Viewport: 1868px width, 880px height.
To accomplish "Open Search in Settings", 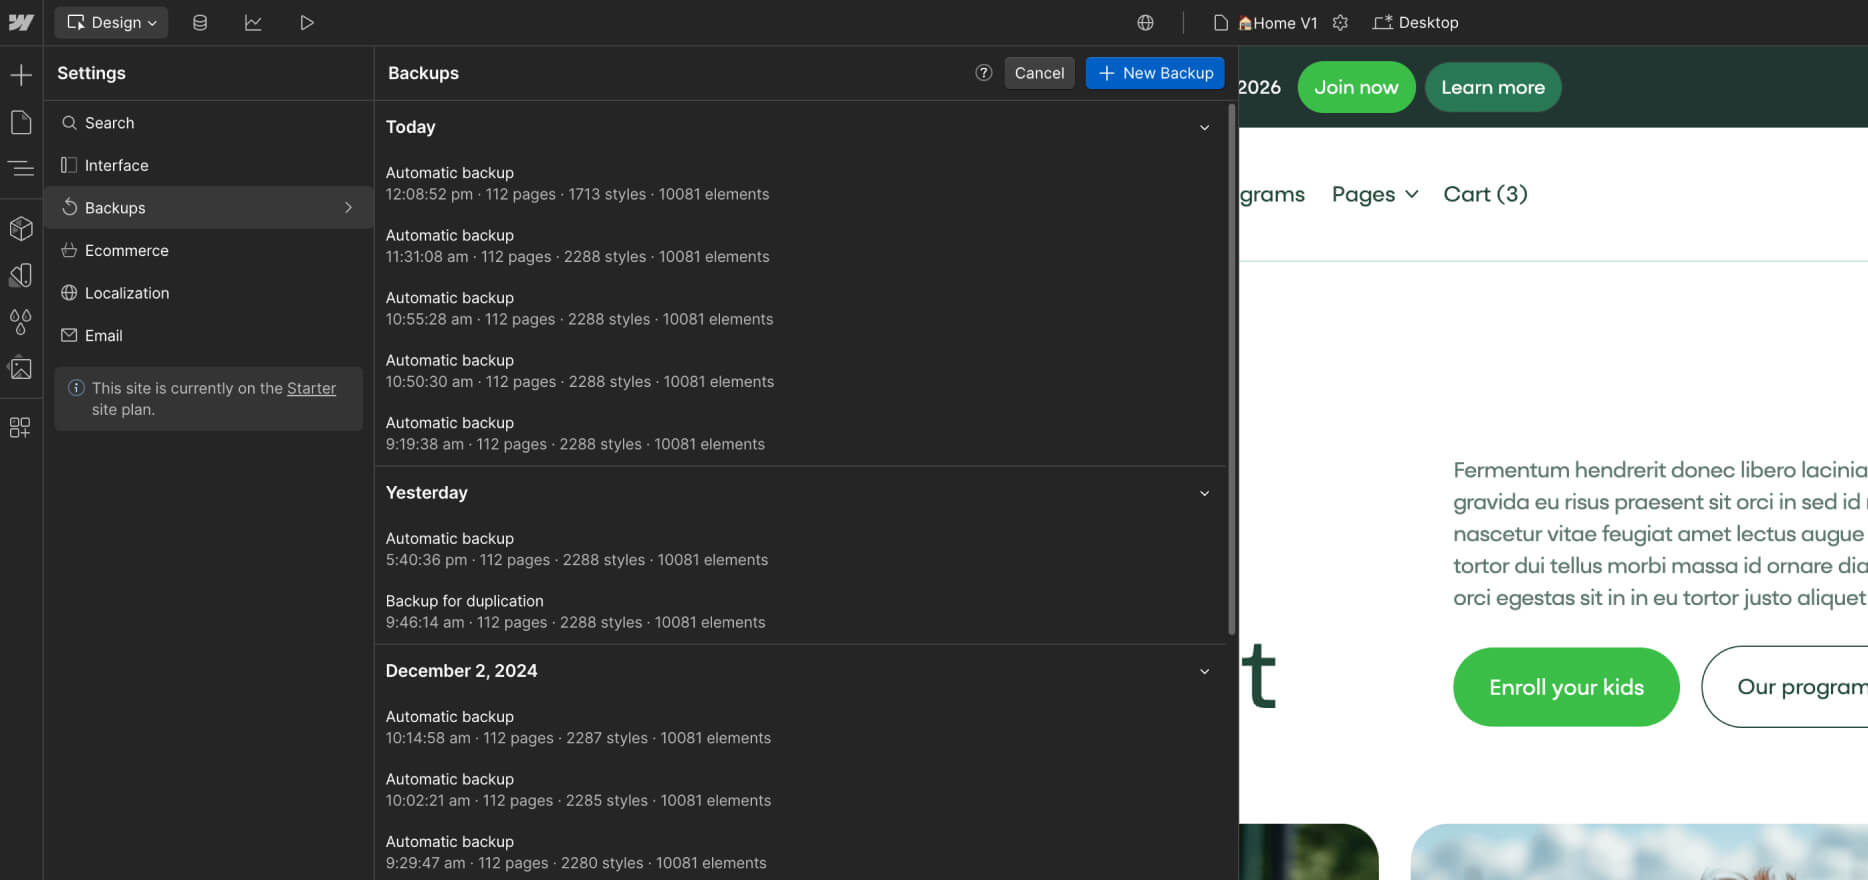I will [208, 122].
